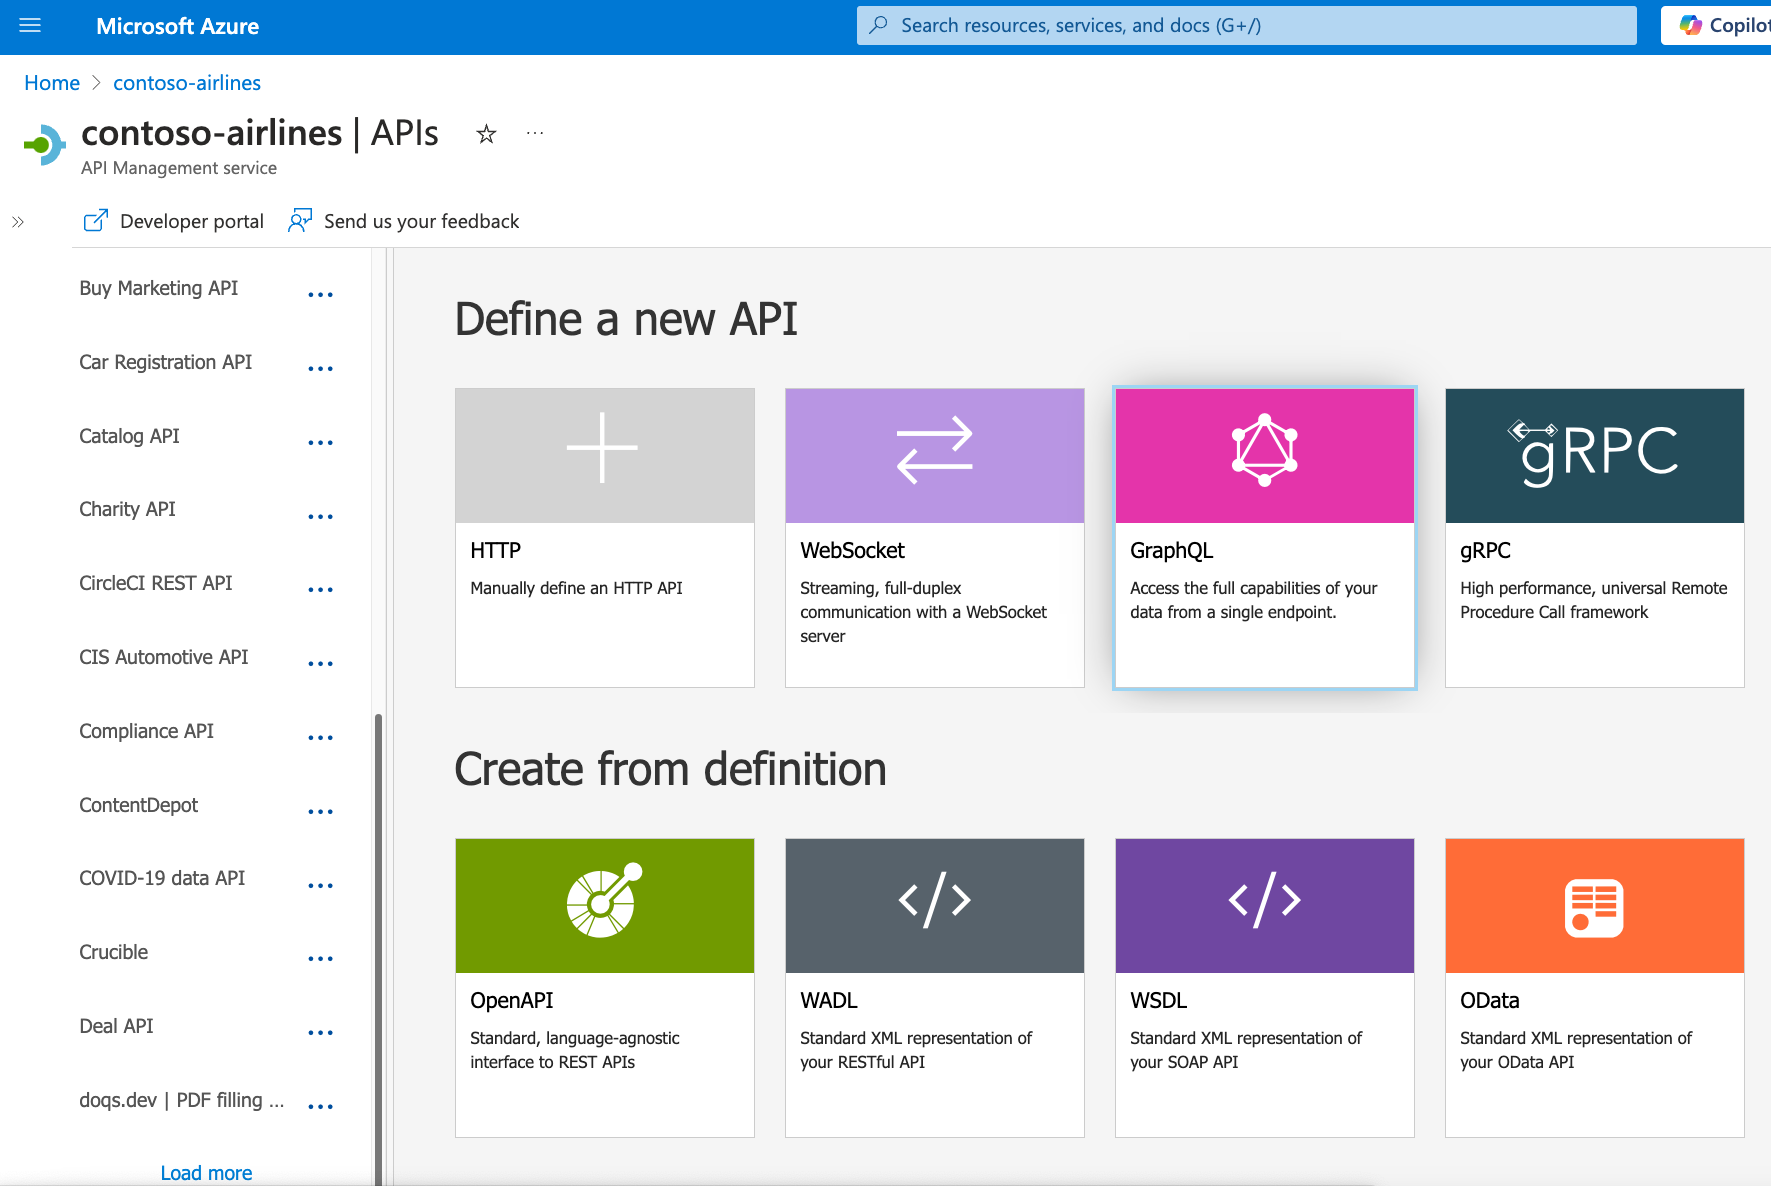
Task: Click the Developer portal external link icon
Action: pos(95,221)
